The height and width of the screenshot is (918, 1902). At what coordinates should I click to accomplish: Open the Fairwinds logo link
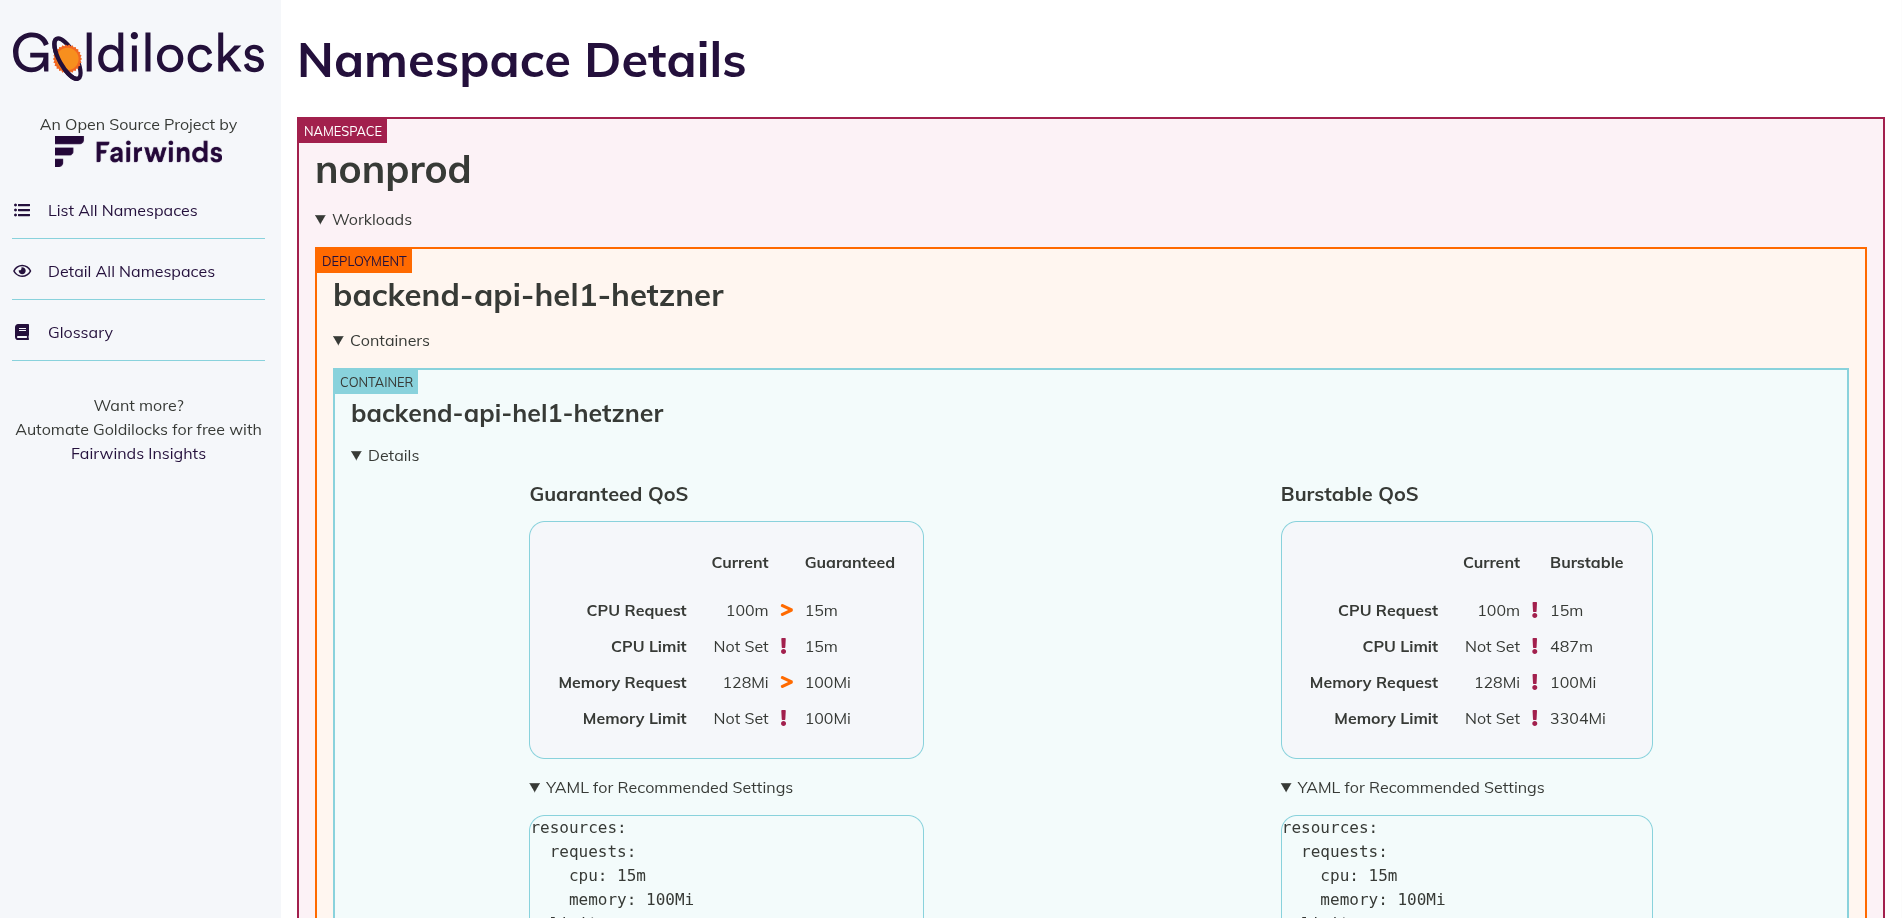point(138,152)
